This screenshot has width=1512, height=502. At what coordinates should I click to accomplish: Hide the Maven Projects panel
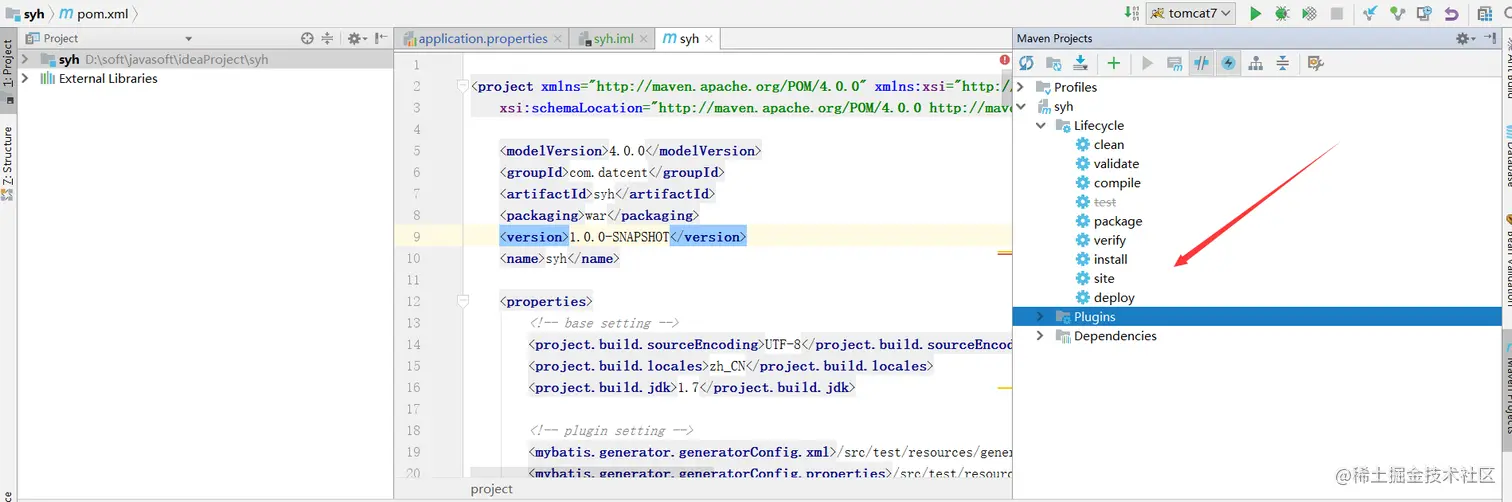pos(1488,38)
